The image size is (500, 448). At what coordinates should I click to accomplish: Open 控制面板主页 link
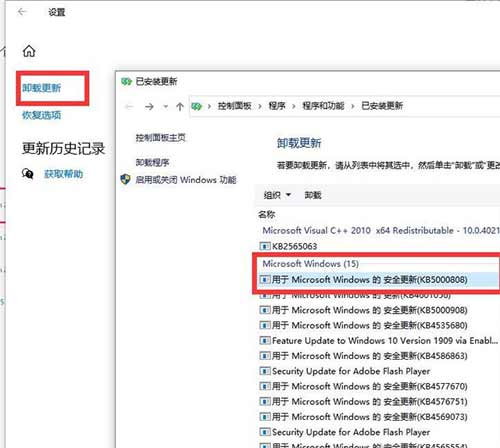(x=160, y=138)
